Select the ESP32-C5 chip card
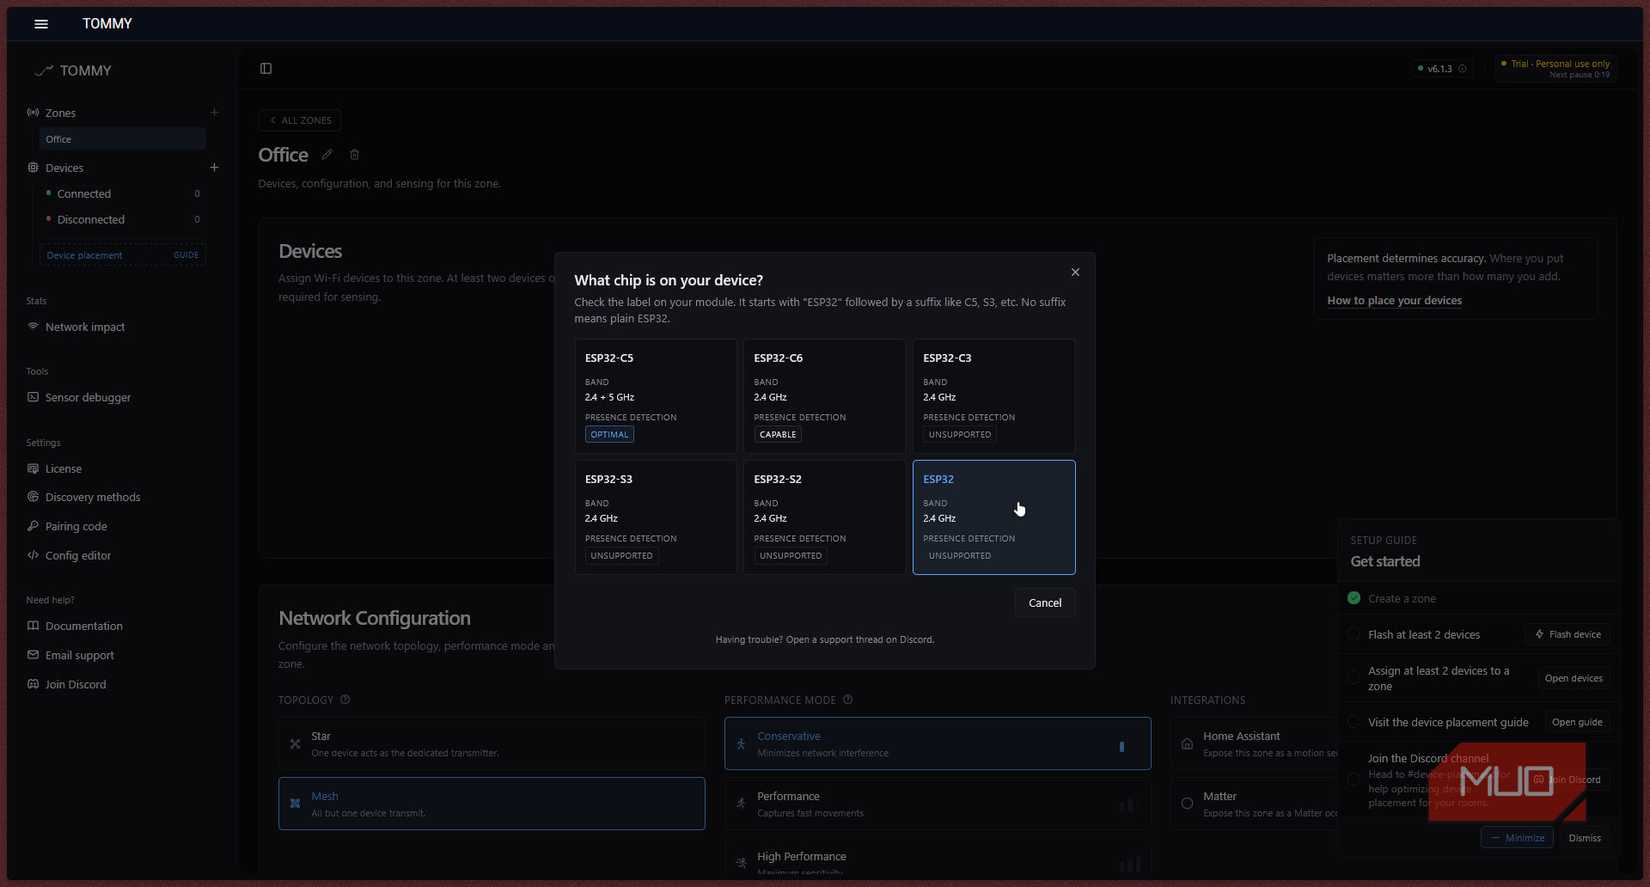Viewport: 1650px width, 887px height. (x=656, y=396)
